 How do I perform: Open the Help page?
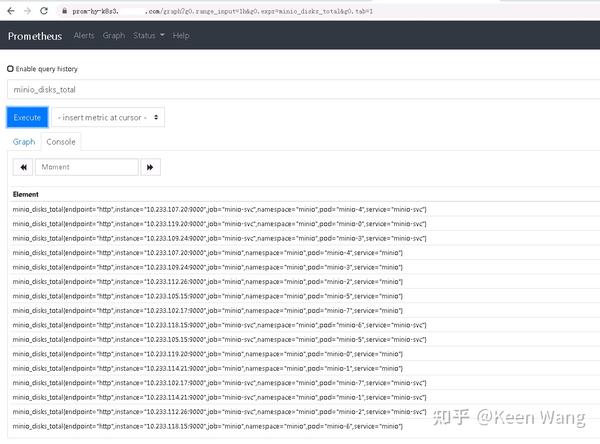pos(181,36)
